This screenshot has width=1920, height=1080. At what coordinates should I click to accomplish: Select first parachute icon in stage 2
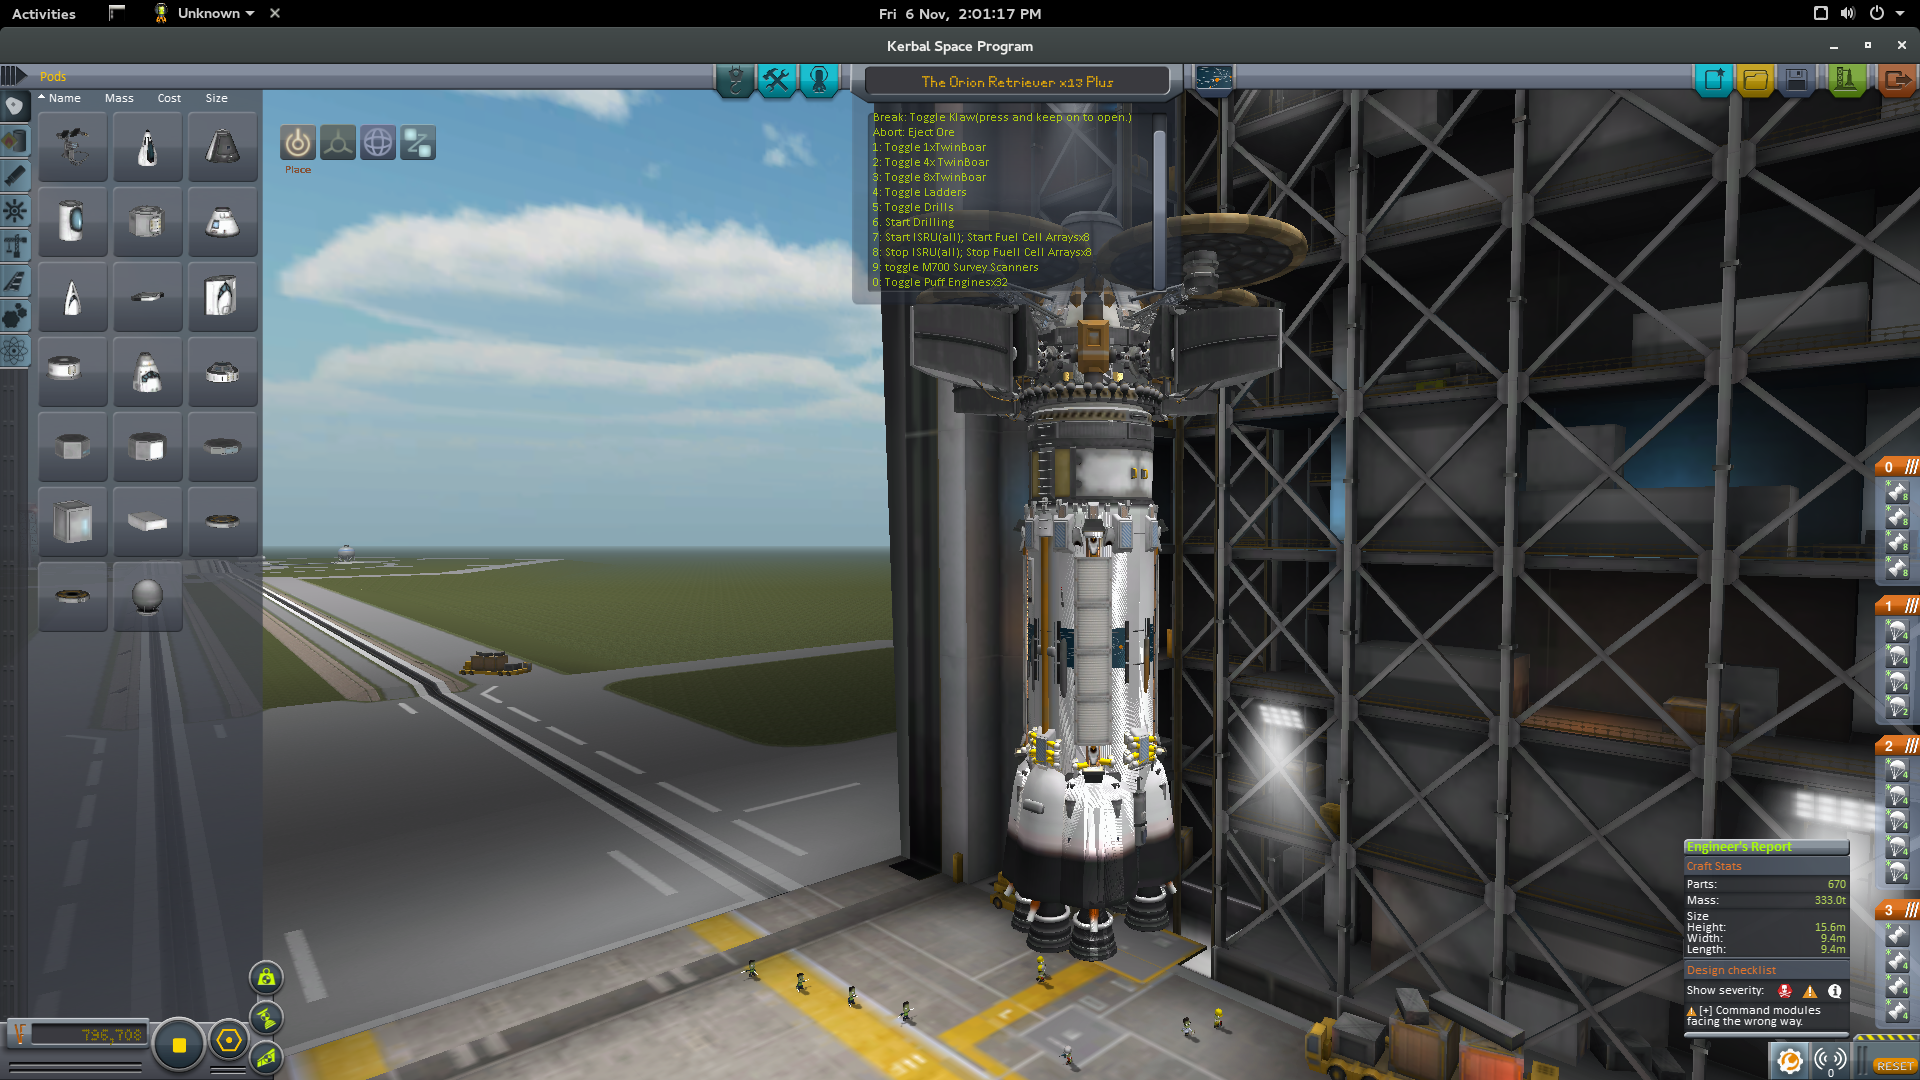pyautogui.click(x=1897, y=771)
